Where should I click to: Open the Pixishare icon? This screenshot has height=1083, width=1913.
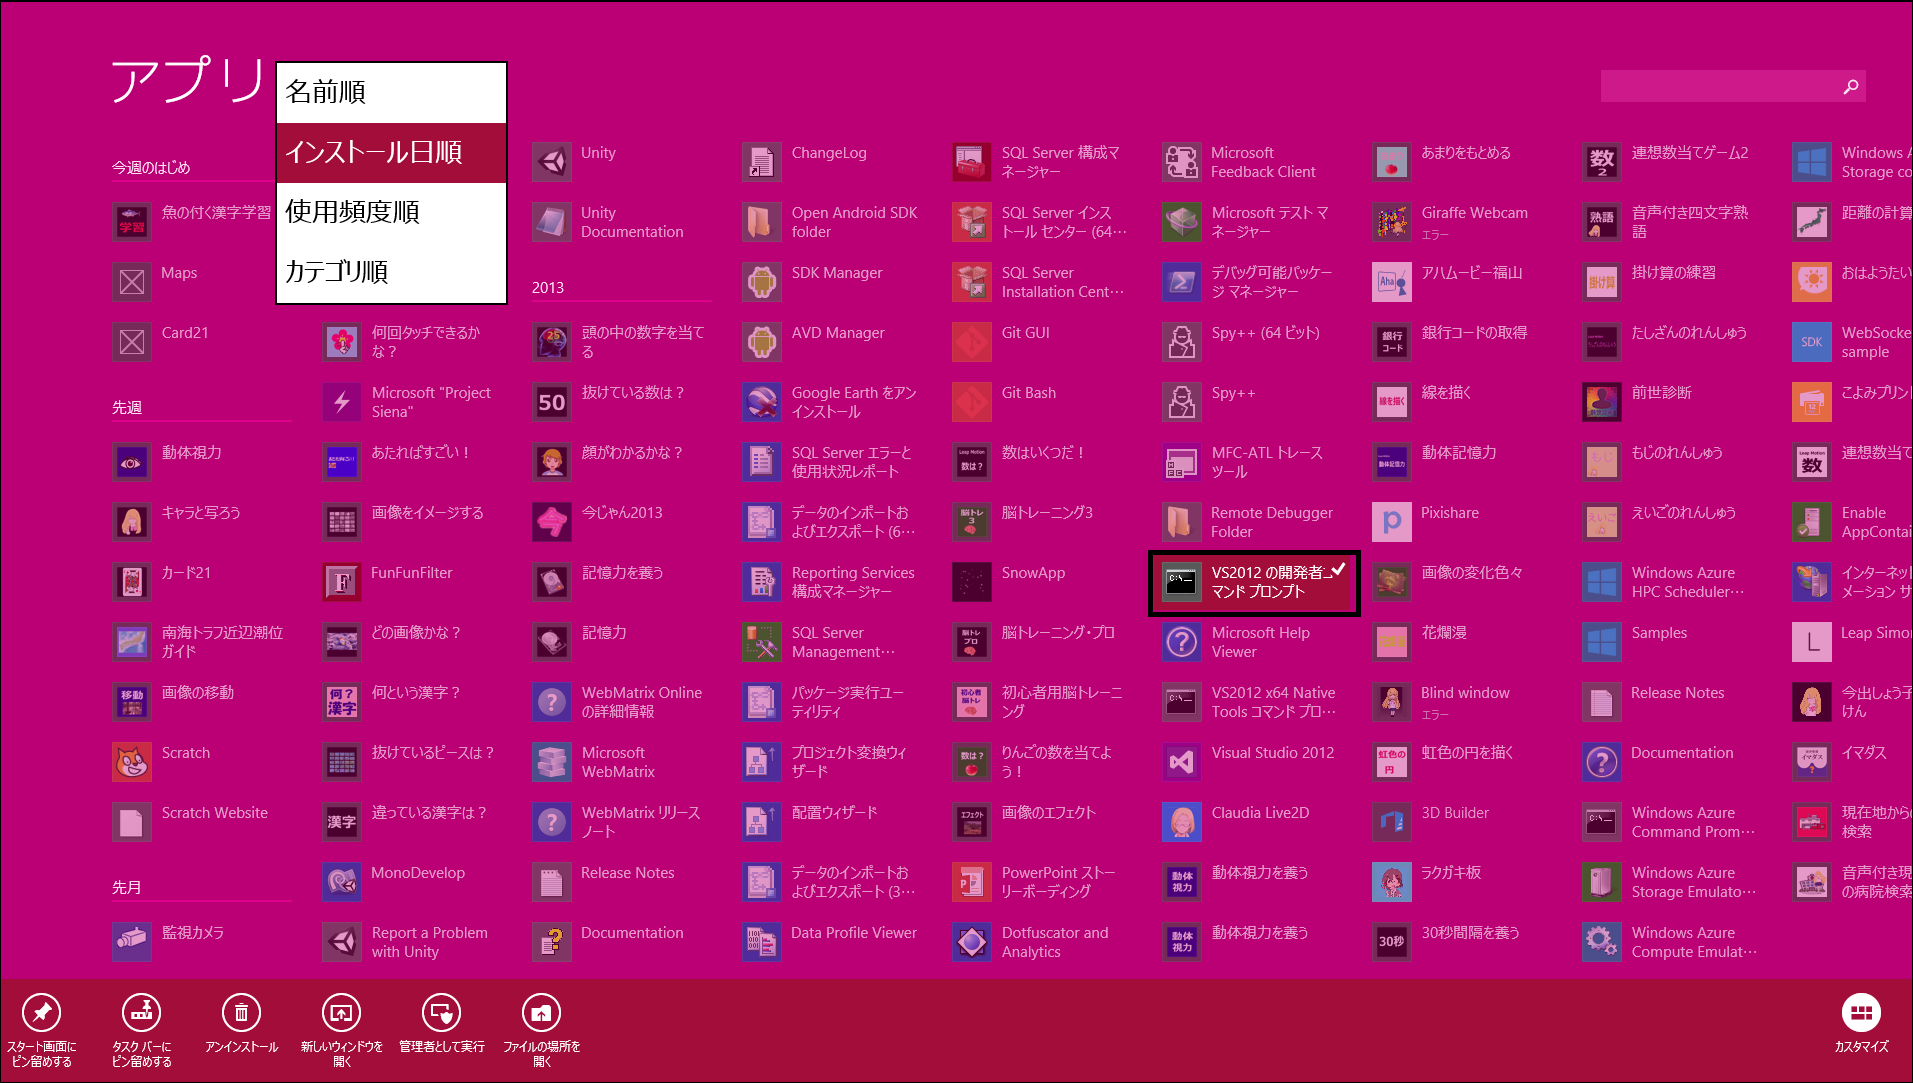(1392, 522)
